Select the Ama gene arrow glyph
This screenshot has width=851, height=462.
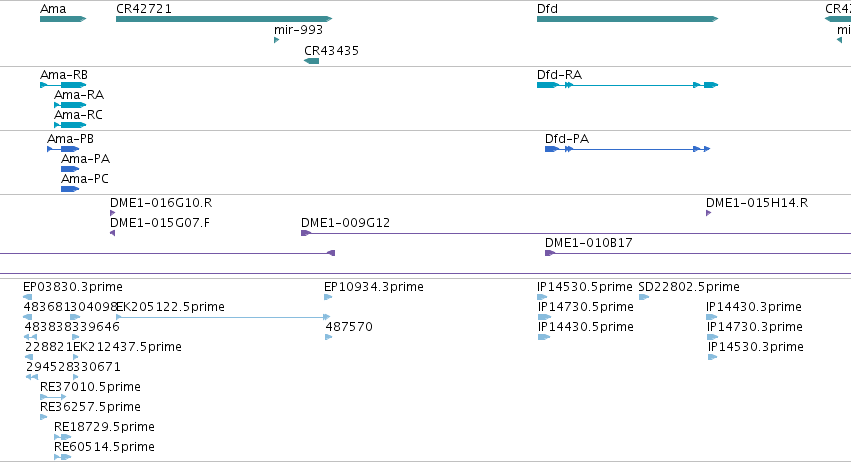coord(63,19)
